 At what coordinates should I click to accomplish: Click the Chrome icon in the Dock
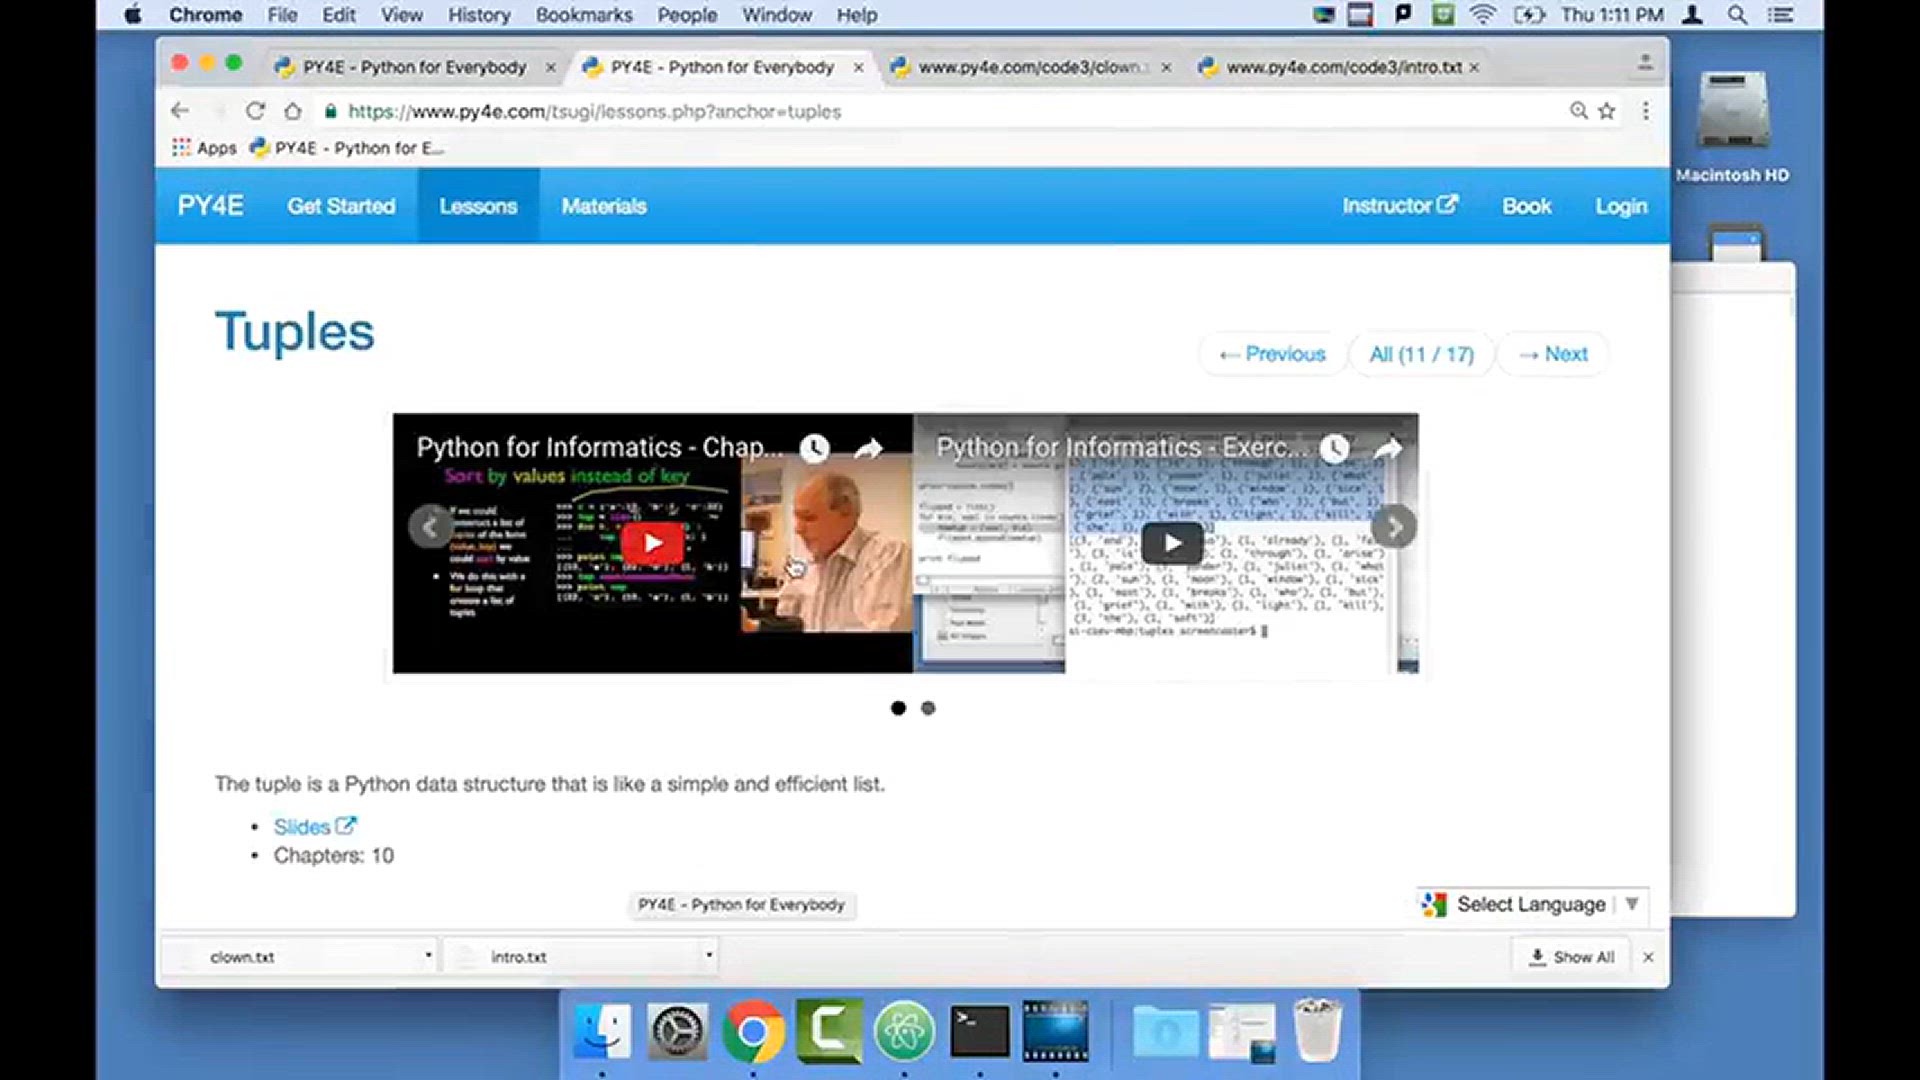pos(753,1031)
